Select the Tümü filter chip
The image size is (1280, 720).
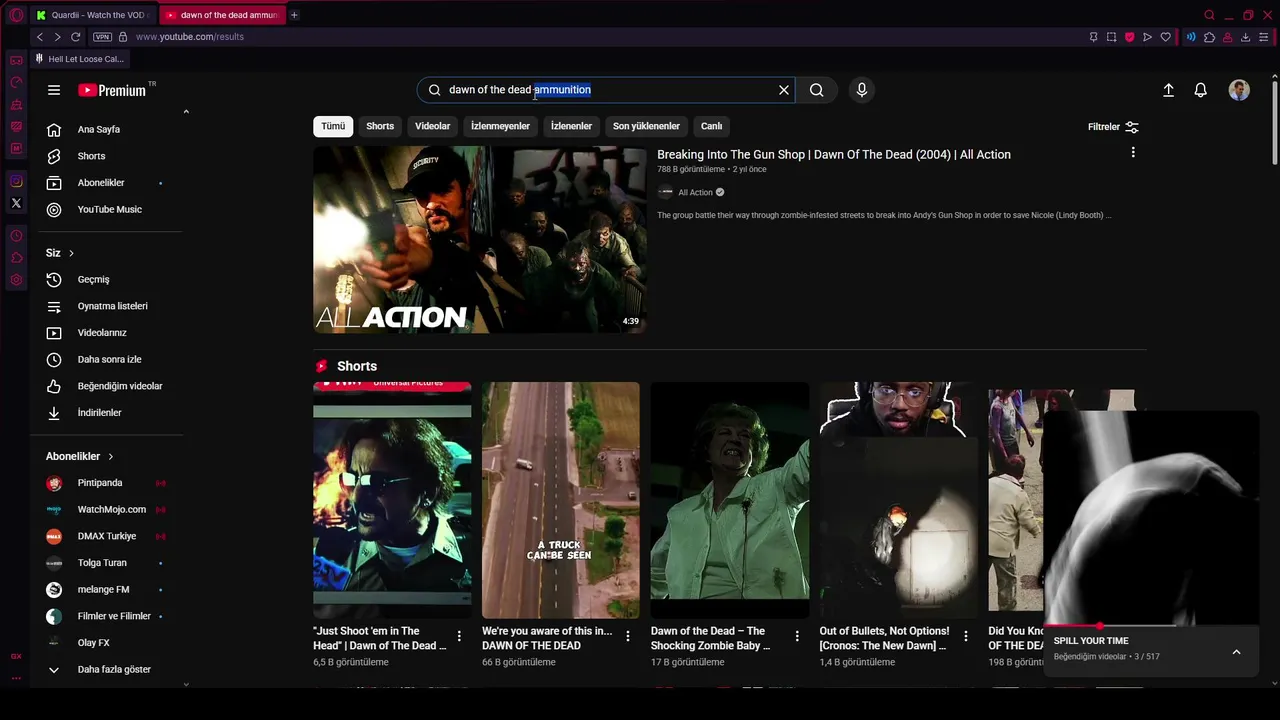(333, 126)
